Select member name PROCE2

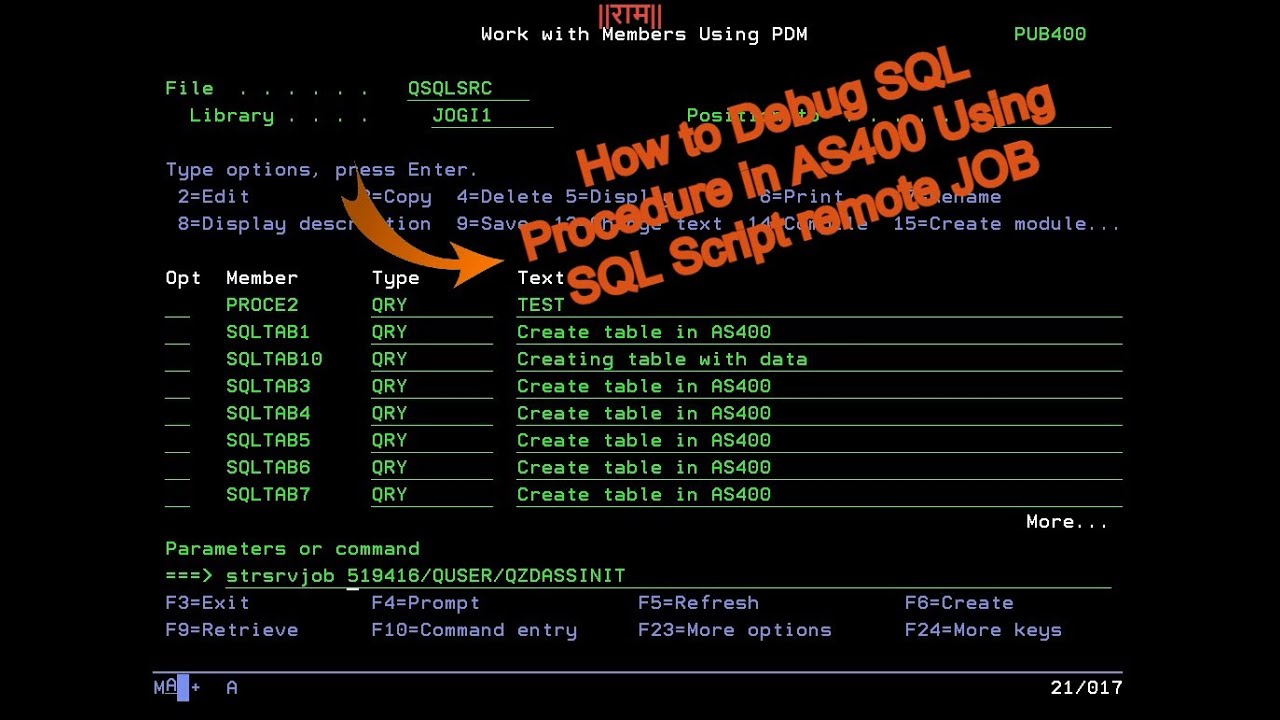point(262,305)
